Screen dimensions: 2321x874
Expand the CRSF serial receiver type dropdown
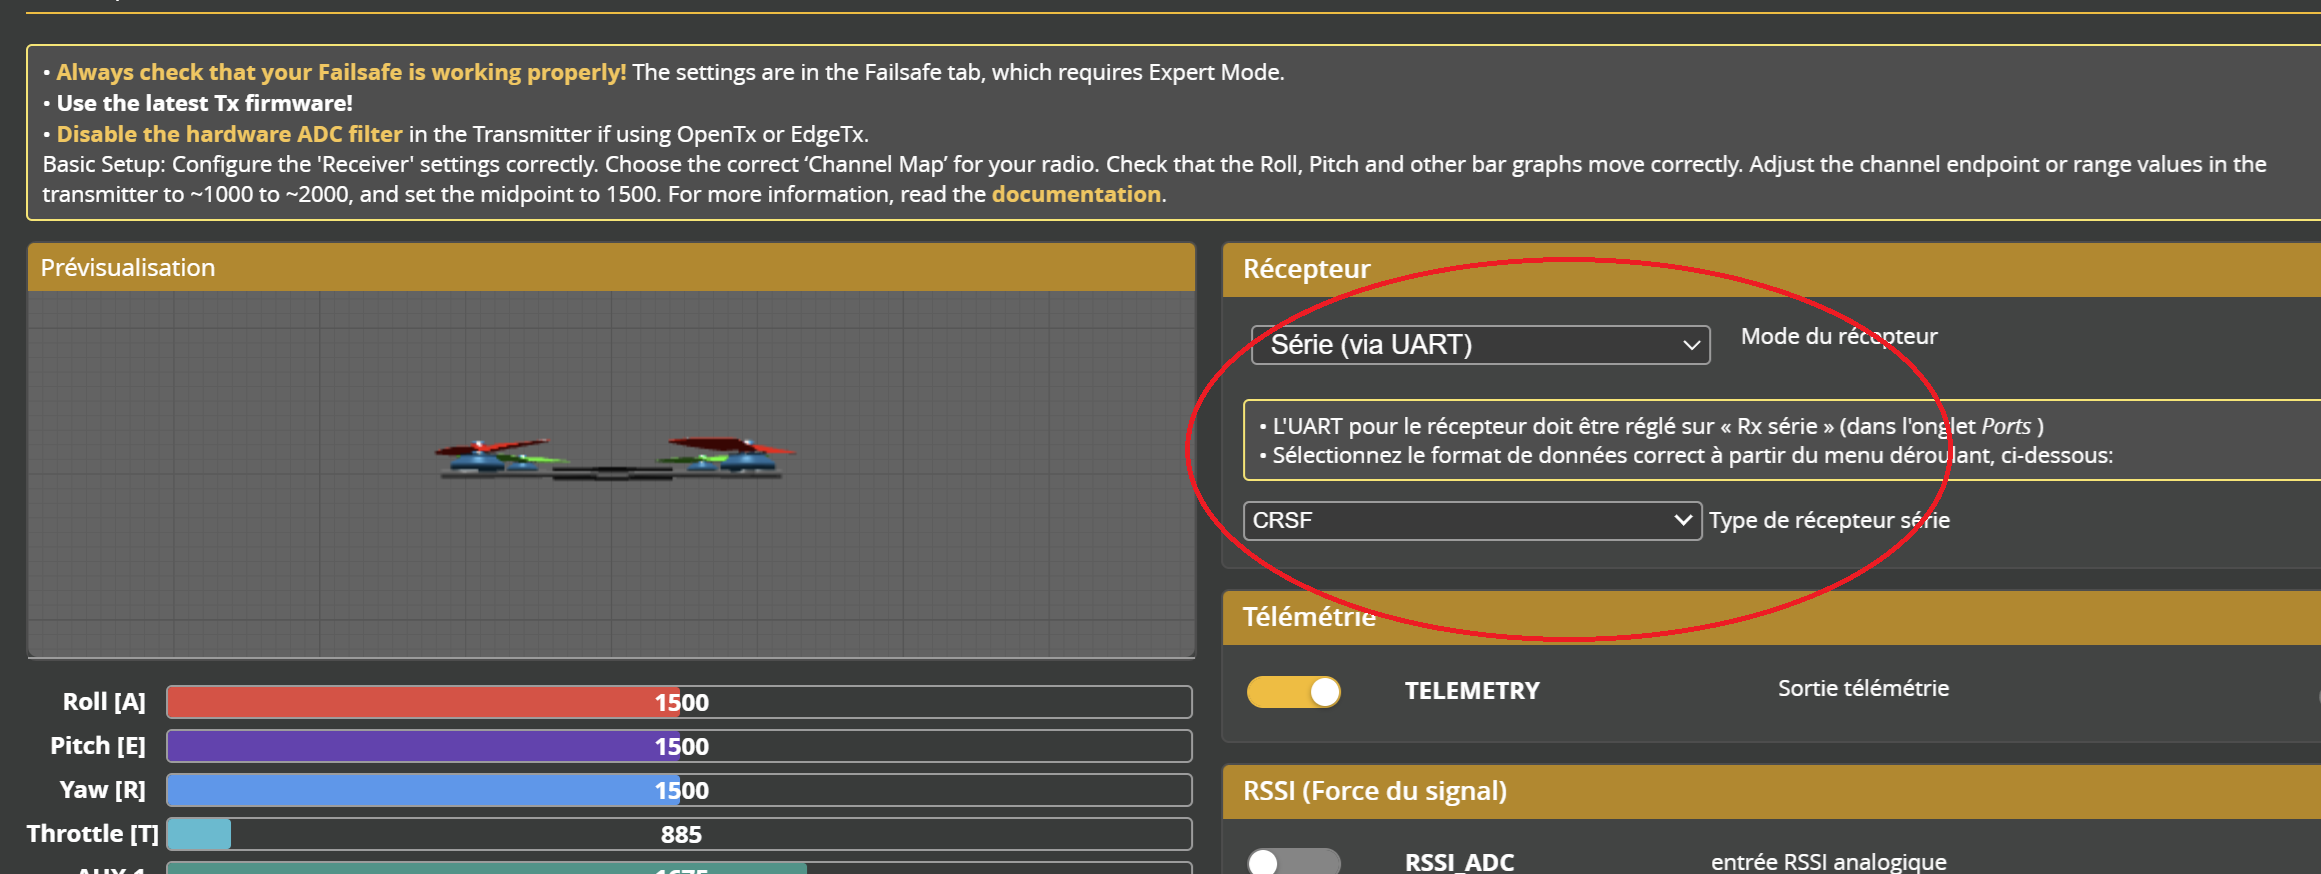(1471, 521)
